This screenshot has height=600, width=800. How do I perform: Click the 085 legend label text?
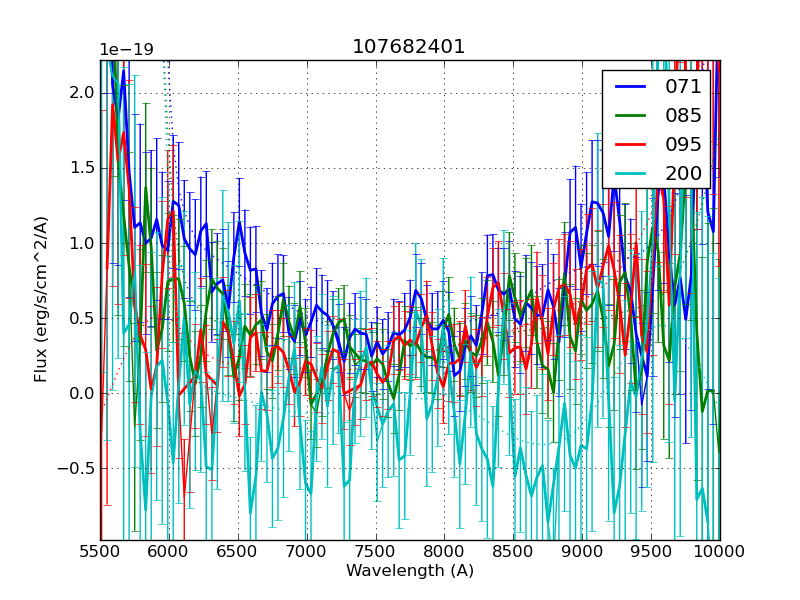683,116
